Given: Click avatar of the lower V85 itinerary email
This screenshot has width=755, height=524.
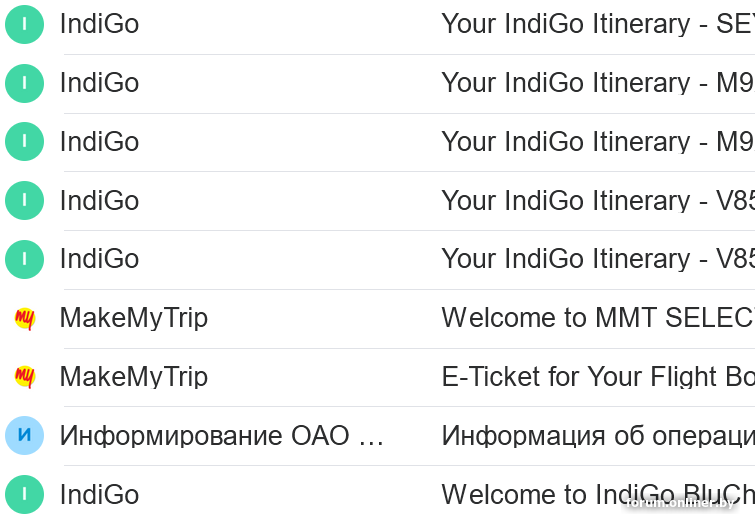Looking at the screenshot, I should (24, 259).
